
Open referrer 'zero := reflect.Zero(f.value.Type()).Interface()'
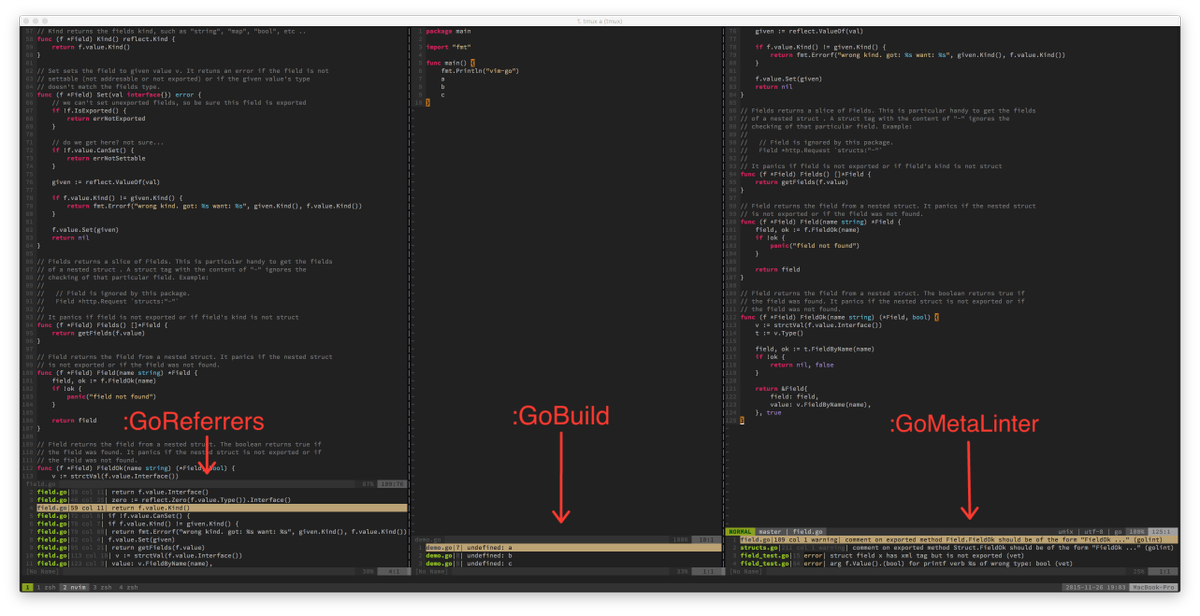point(201,500)
